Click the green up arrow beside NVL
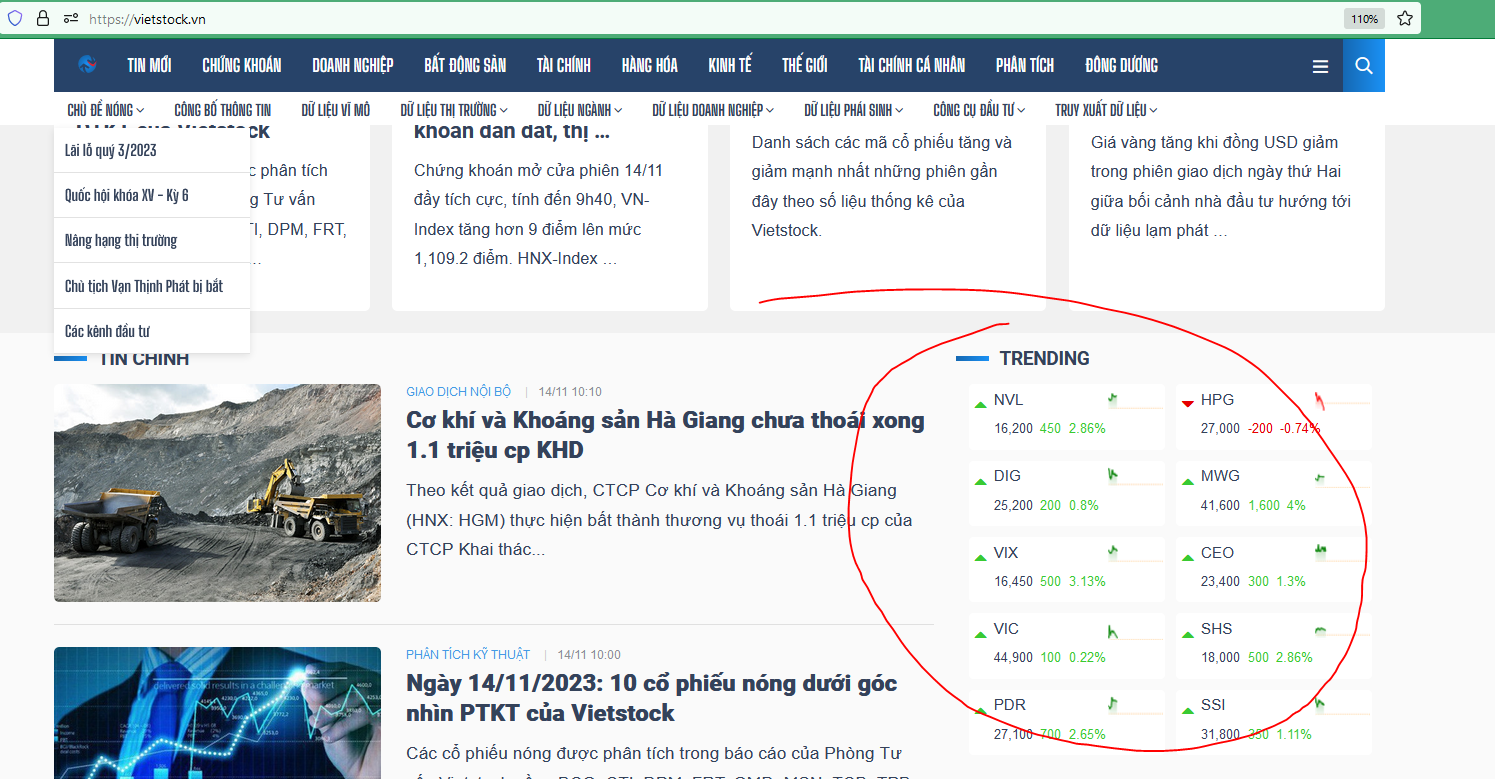The image size is (1495, 779). click(980, 403)
